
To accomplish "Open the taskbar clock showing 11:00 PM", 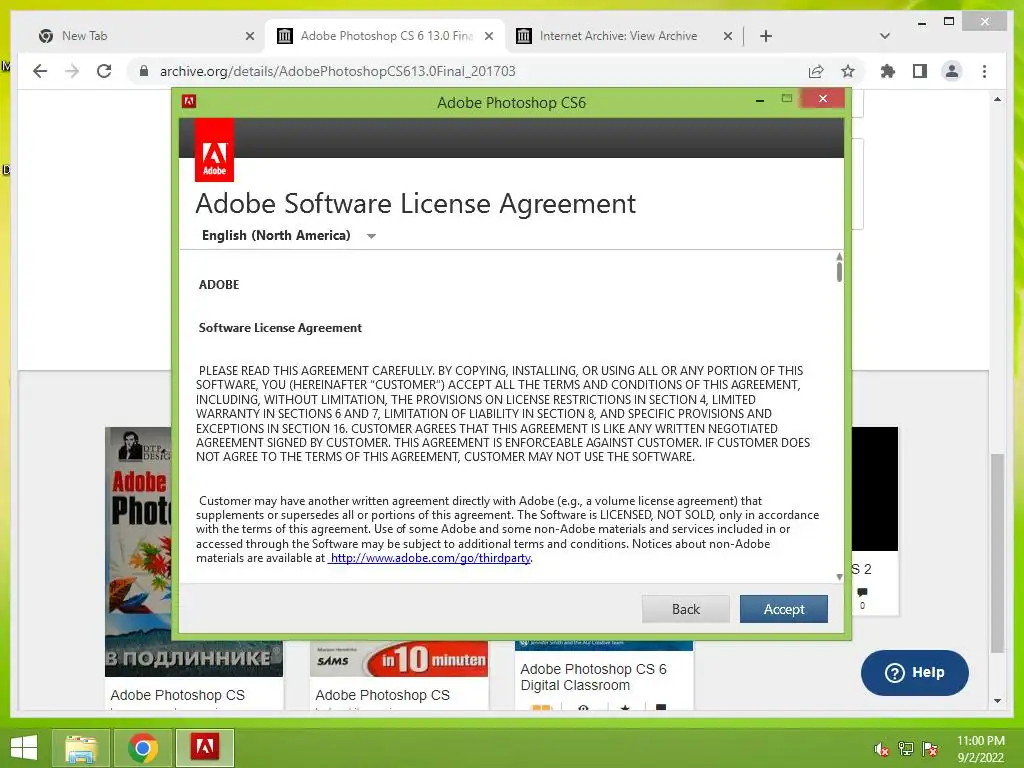I will click(x=980, y=748).
